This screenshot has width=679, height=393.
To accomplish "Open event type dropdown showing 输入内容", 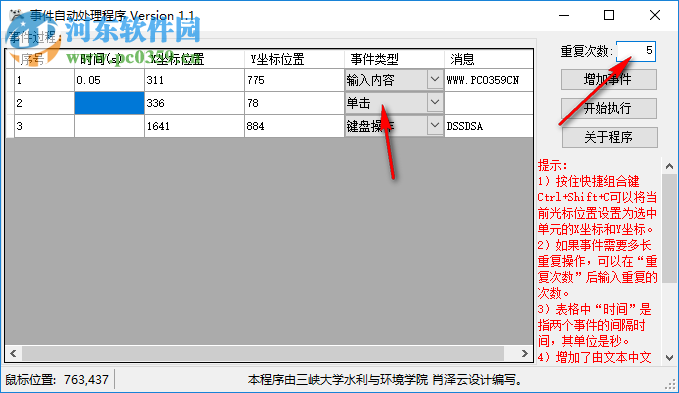I will pos(434,80).
